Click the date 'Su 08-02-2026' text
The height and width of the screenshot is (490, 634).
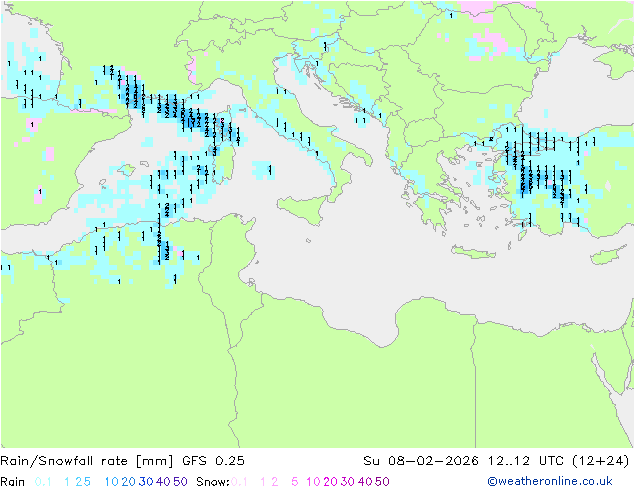pos(421,461)
